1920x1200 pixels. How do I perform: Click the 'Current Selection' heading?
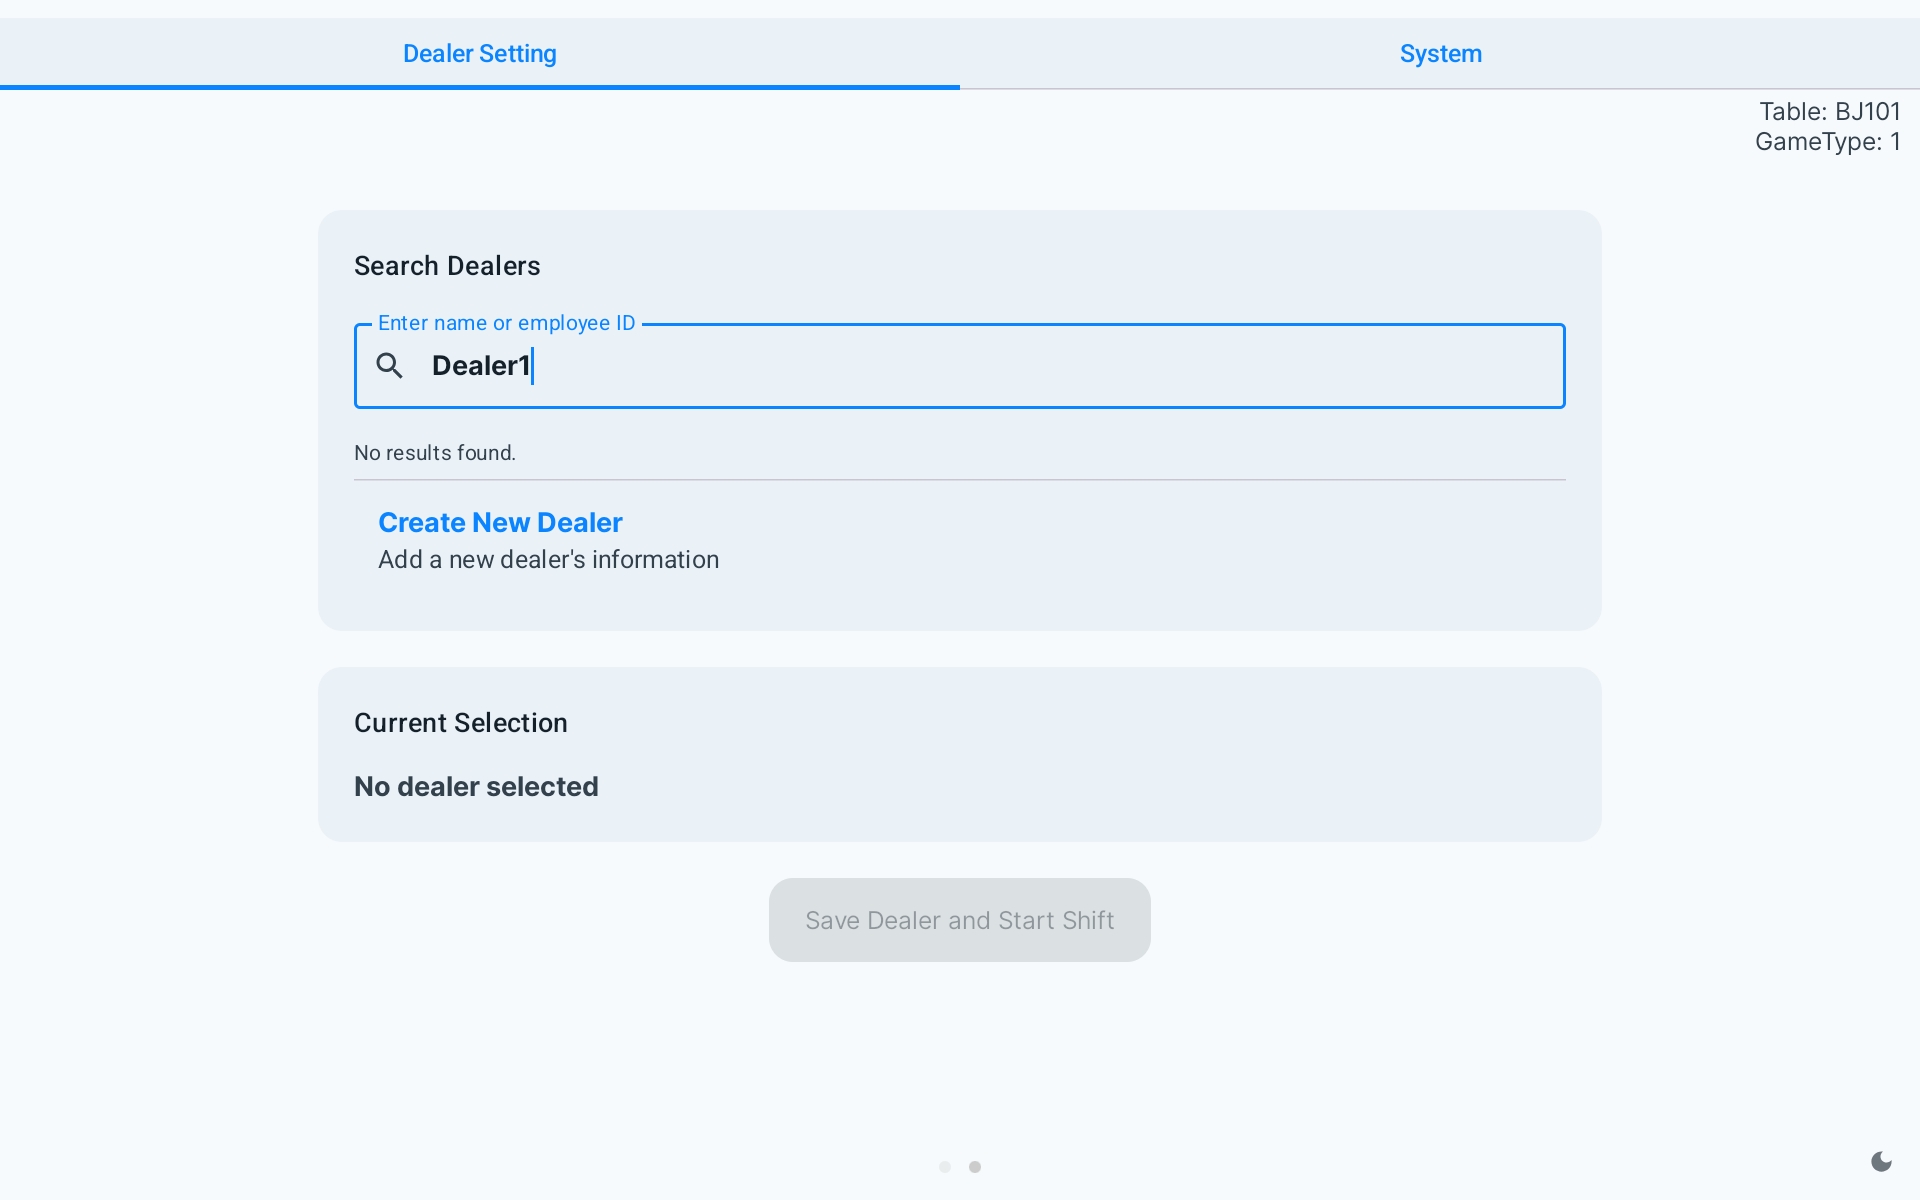click(x=461, y=723)
